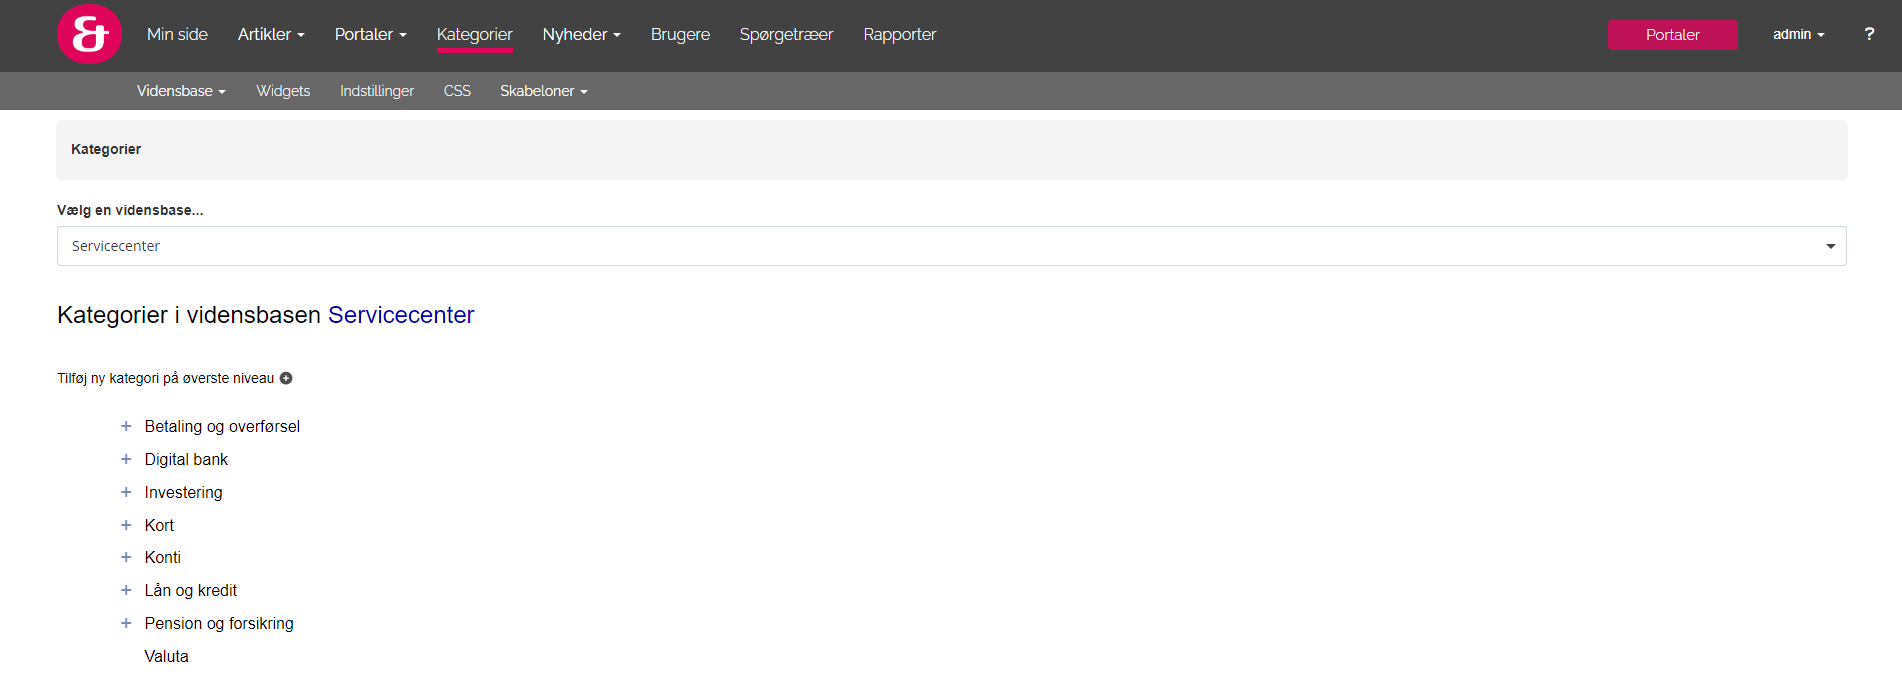Open the question mark help icon
The image size is (1902, 699).
point(1868,34)
